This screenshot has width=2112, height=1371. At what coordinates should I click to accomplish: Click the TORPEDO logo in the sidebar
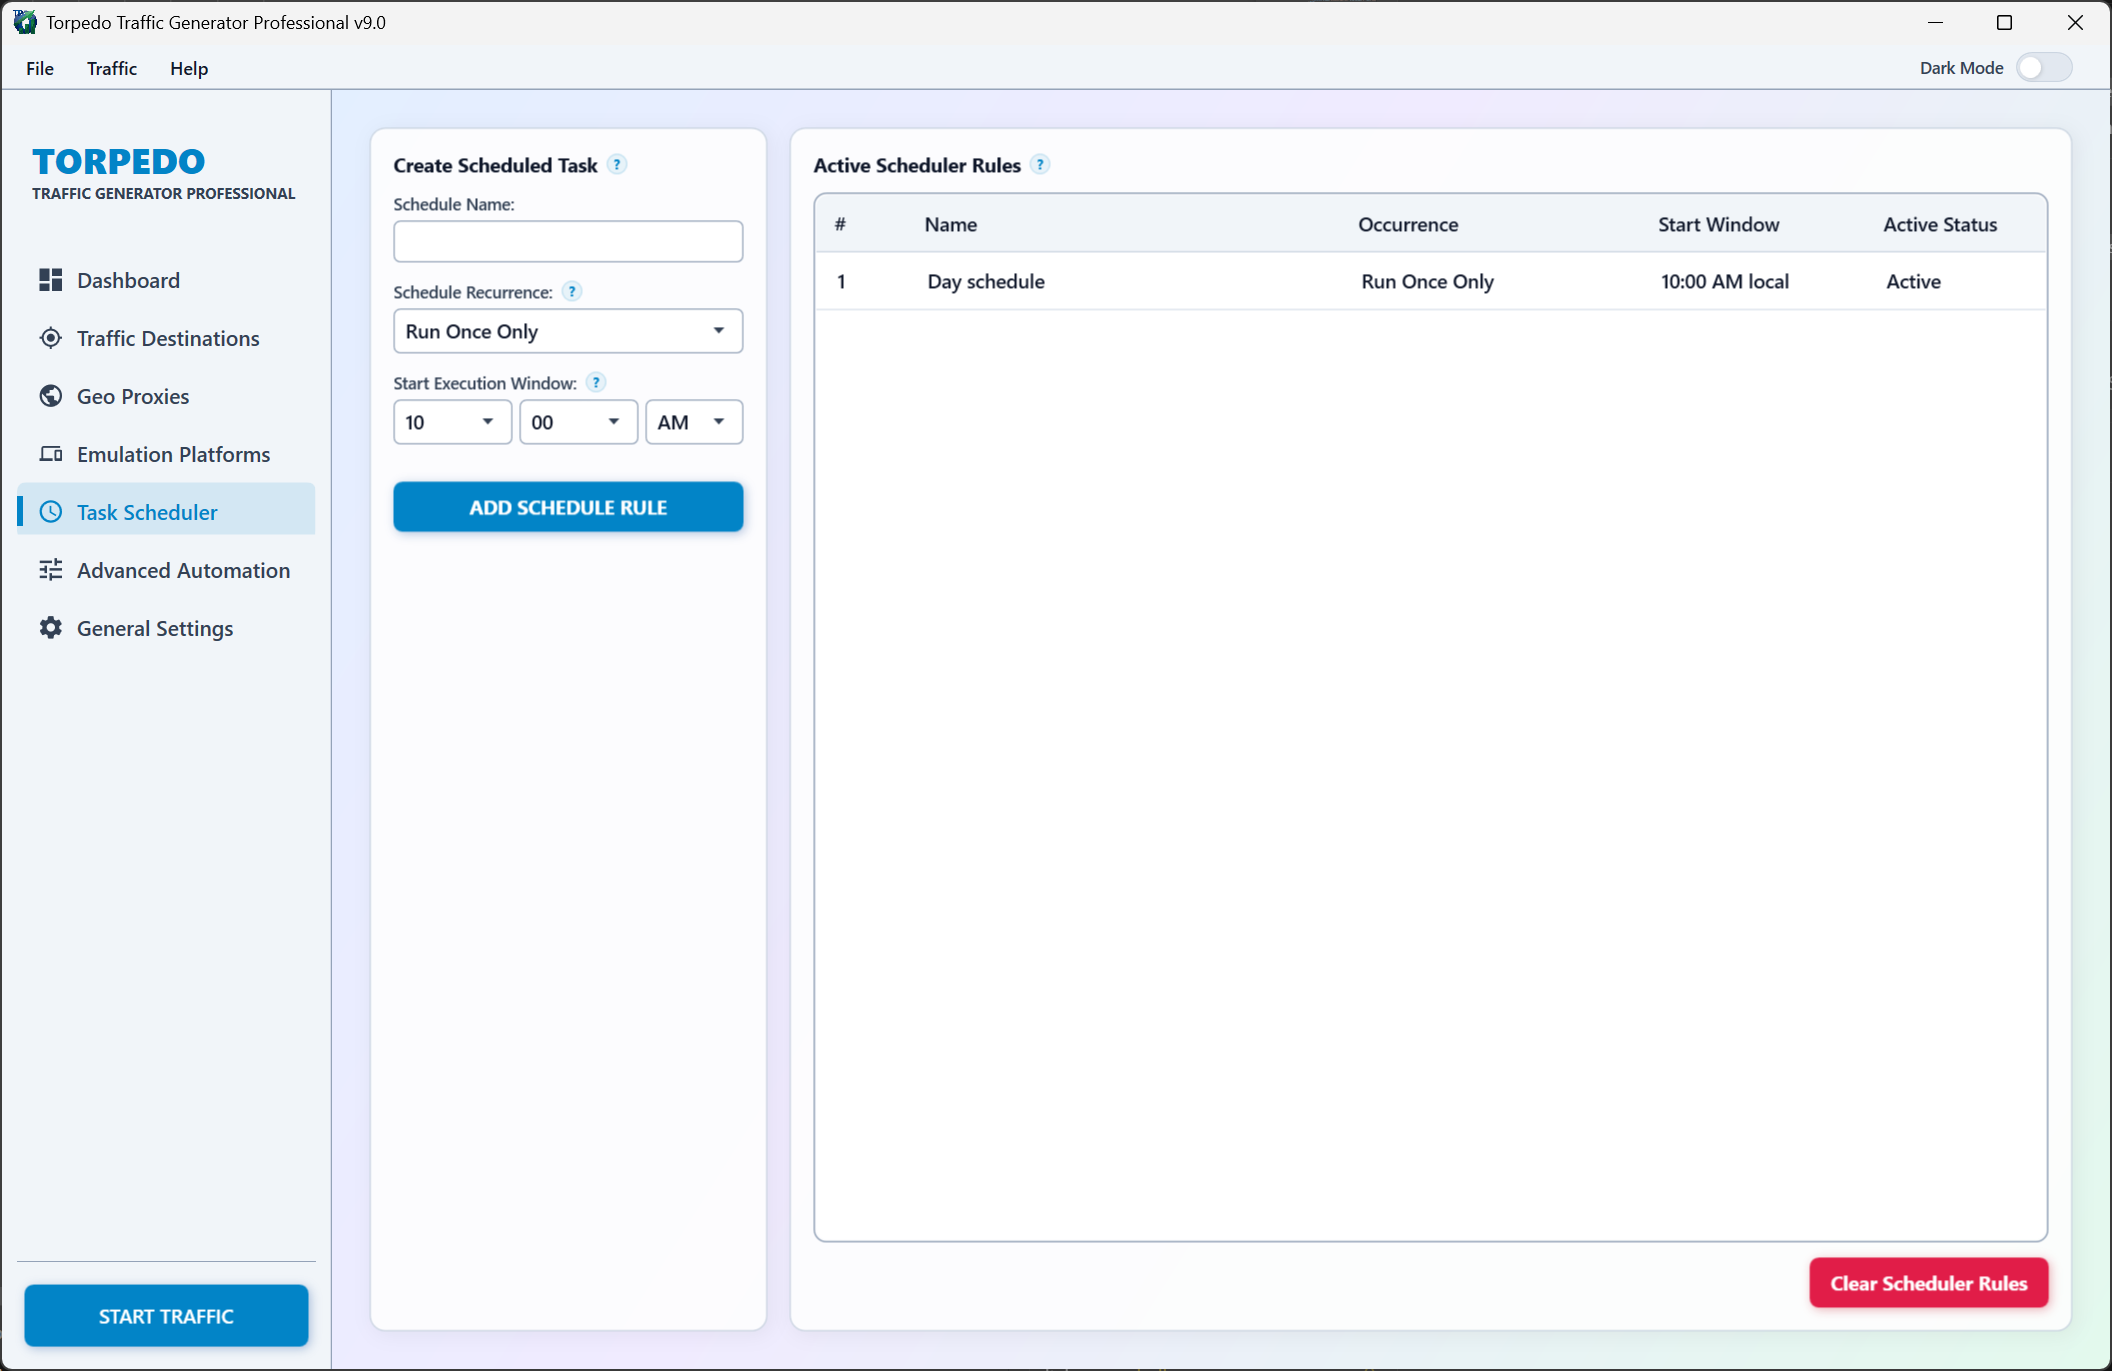tap(119, 161)
